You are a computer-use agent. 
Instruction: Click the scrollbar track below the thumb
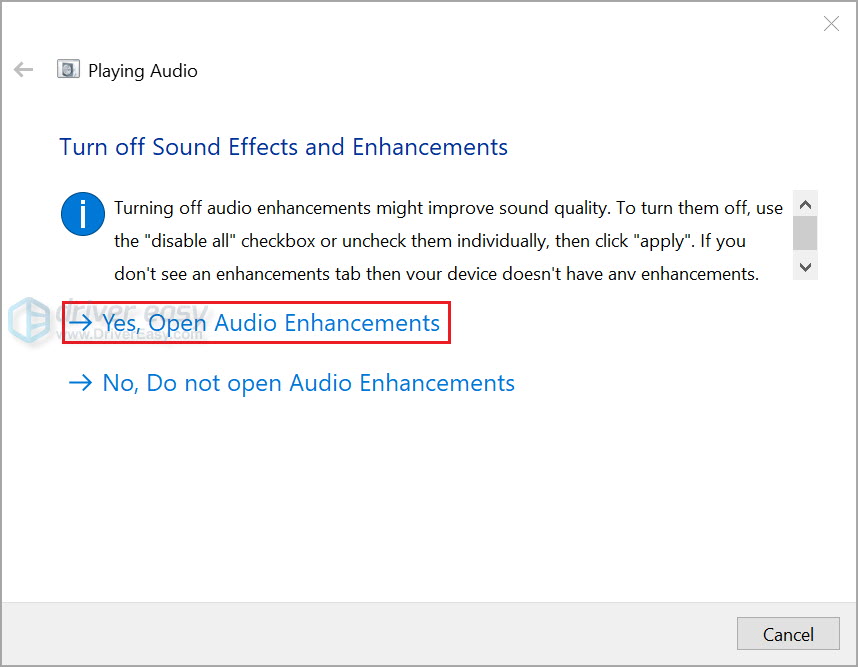(805, 253)
